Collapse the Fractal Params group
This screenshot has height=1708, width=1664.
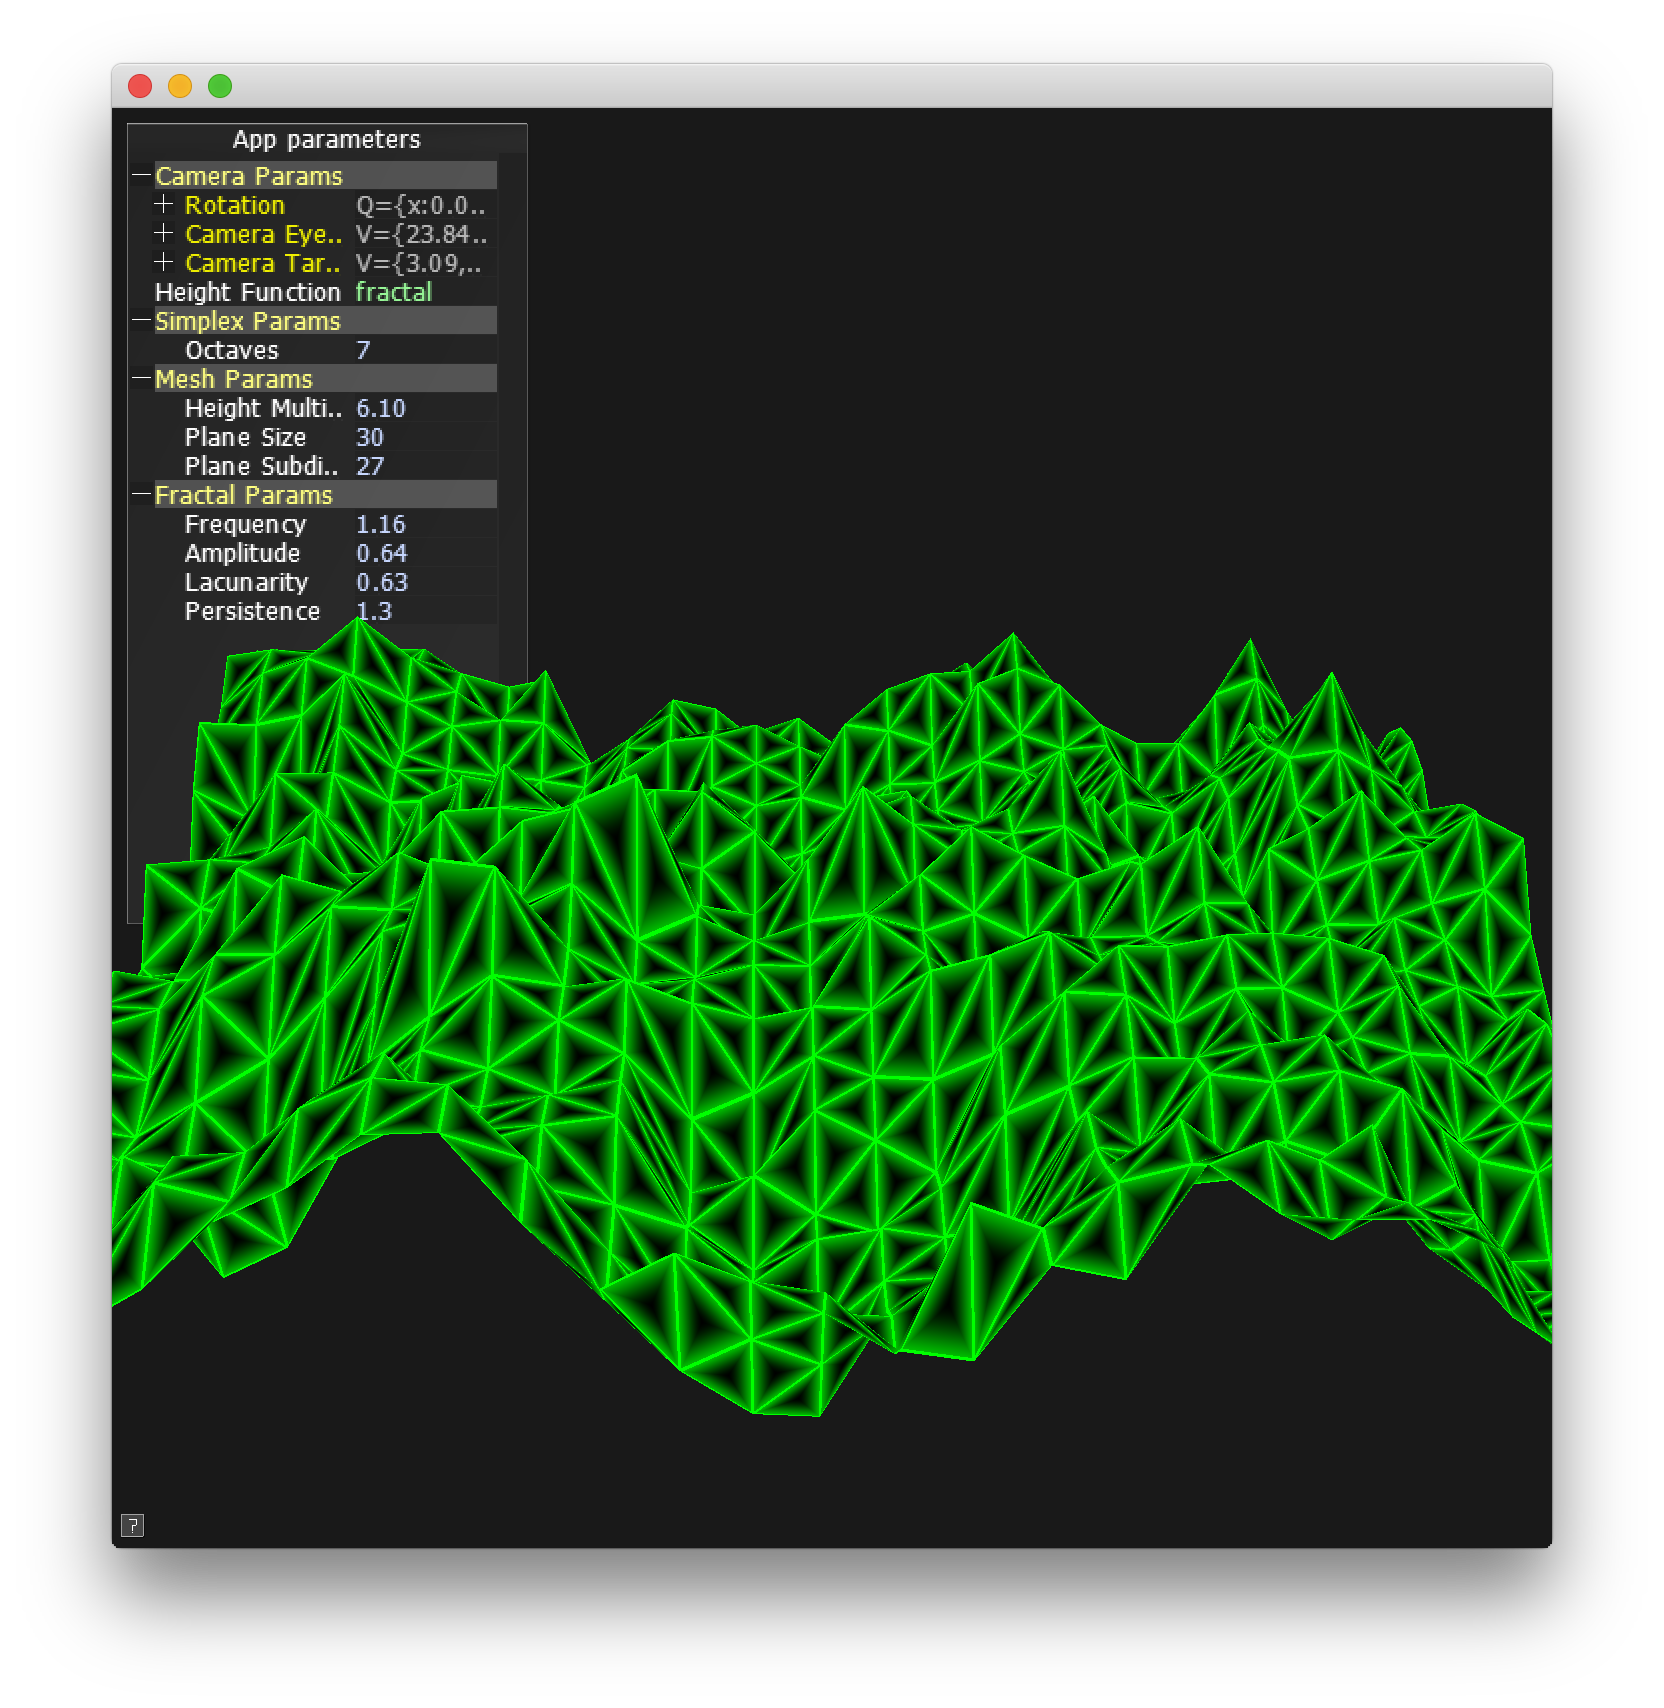pos(141,495)
